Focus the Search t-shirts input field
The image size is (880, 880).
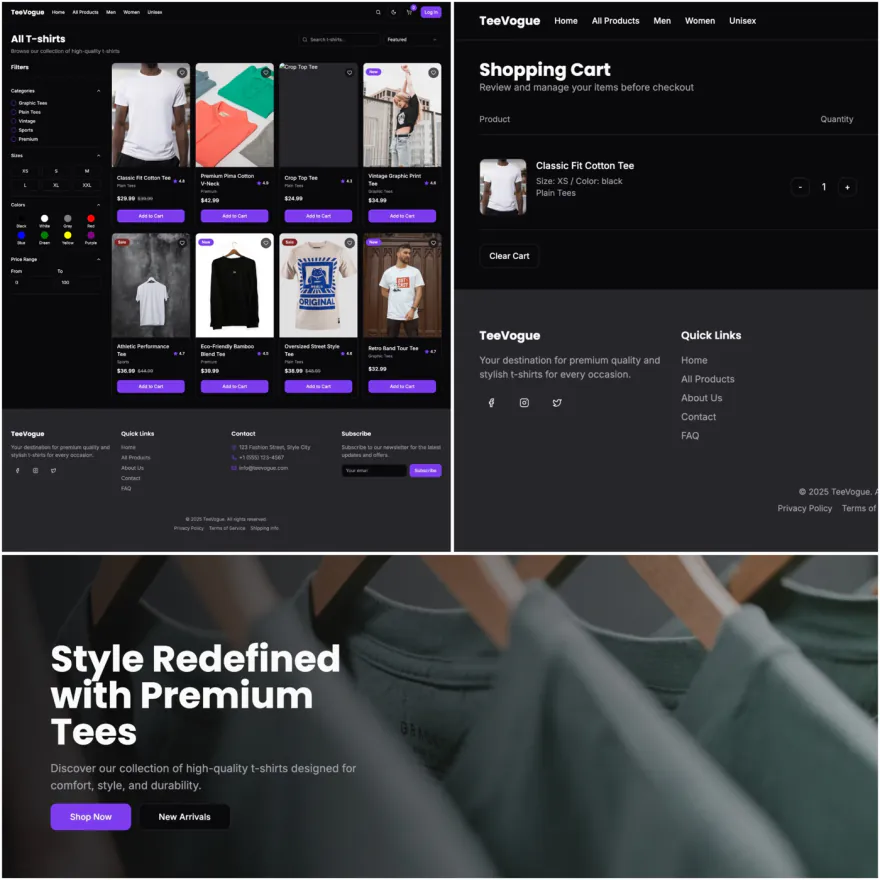point(340,39)
